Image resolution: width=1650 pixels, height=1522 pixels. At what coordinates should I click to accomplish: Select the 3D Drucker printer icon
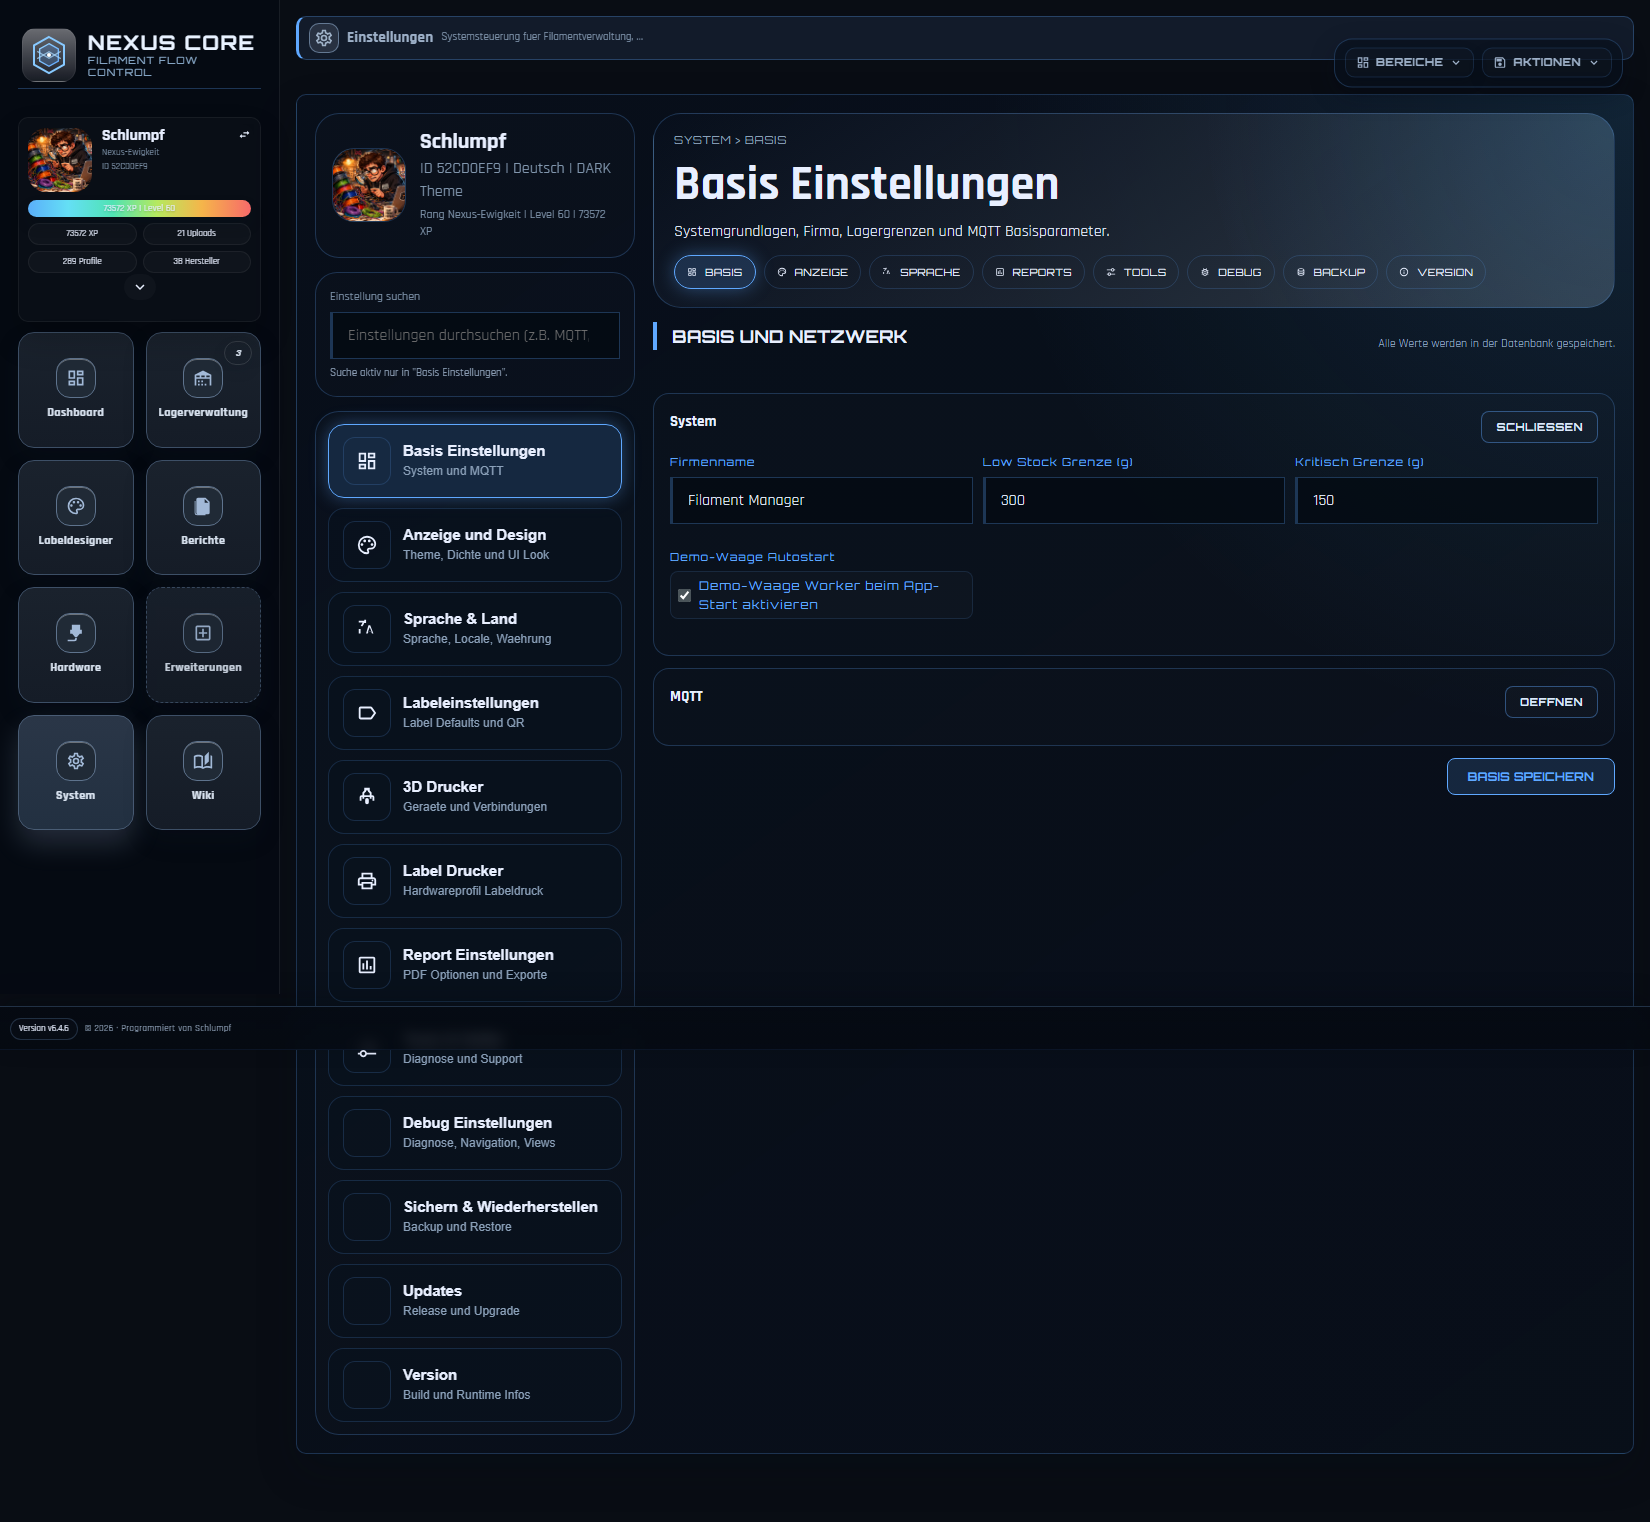coord(366,797)
